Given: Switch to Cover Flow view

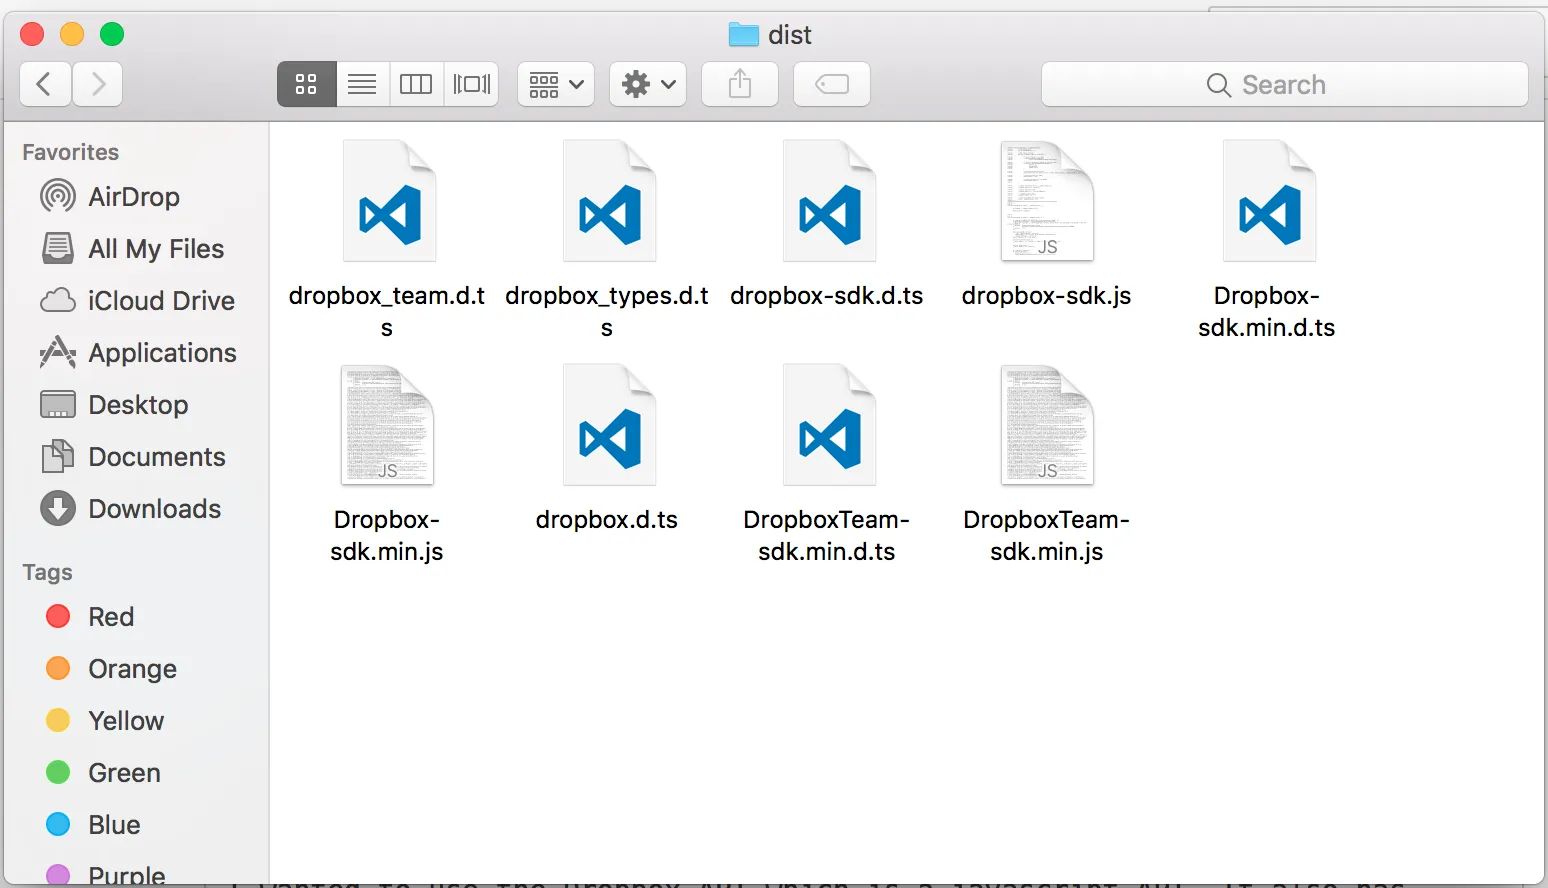Looking at the screenshot, I should pyautogui.click(x=472, y=84).
